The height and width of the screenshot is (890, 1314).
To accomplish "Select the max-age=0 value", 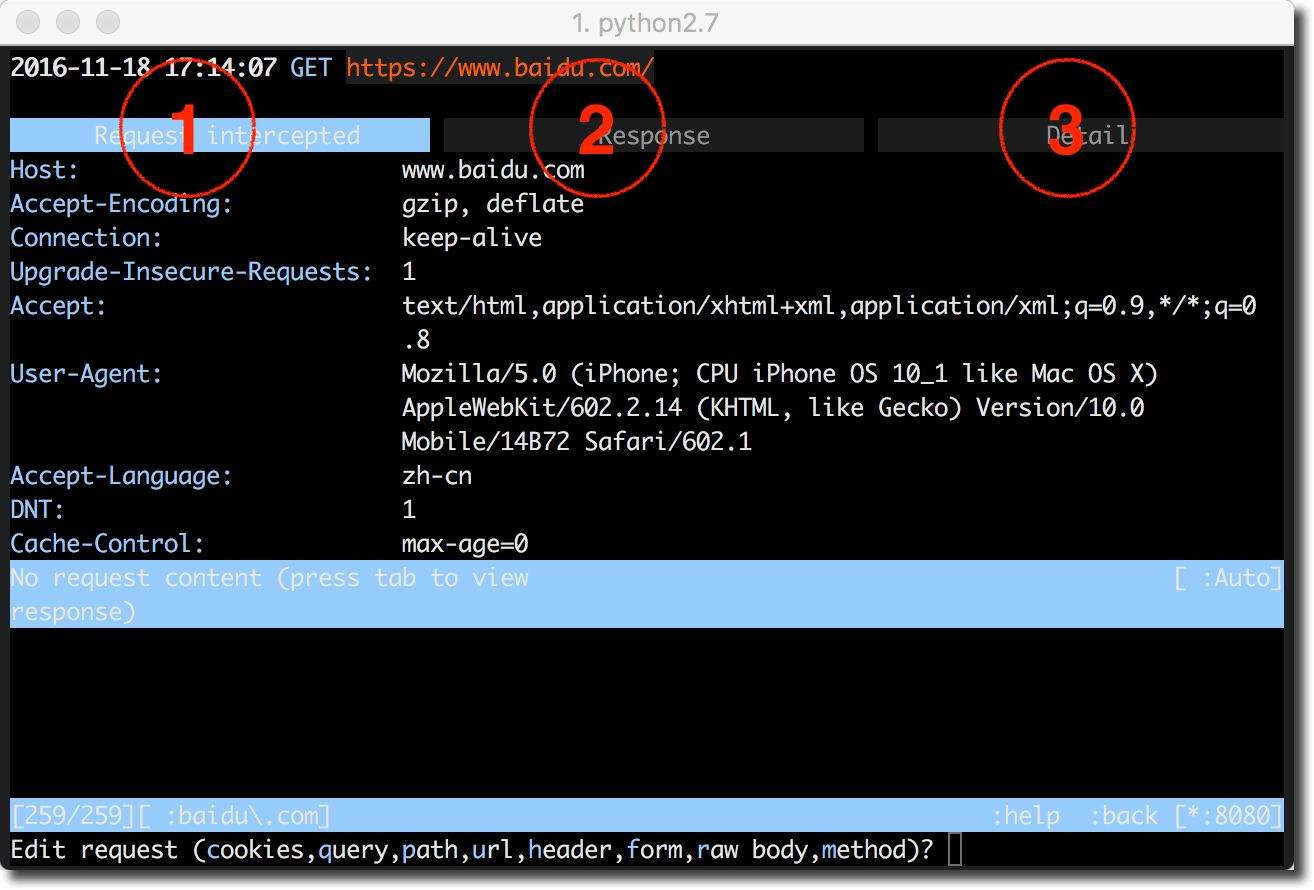I will coord(465,544).
